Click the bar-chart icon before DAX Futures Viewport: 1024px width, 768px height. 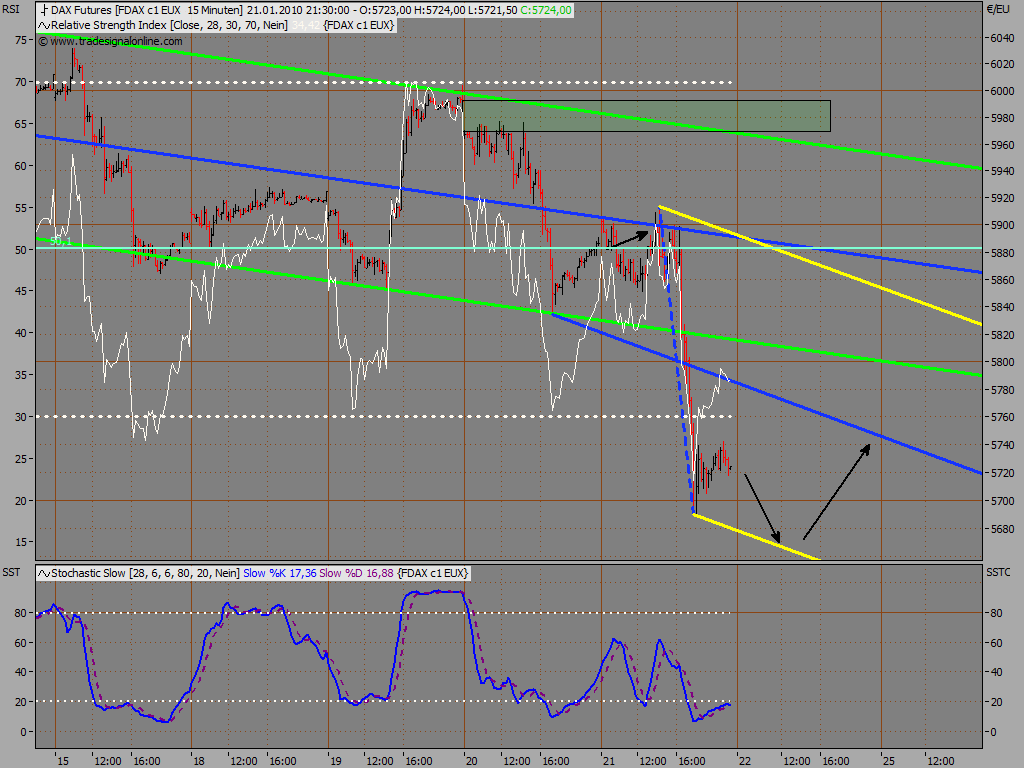coord(44,10)
